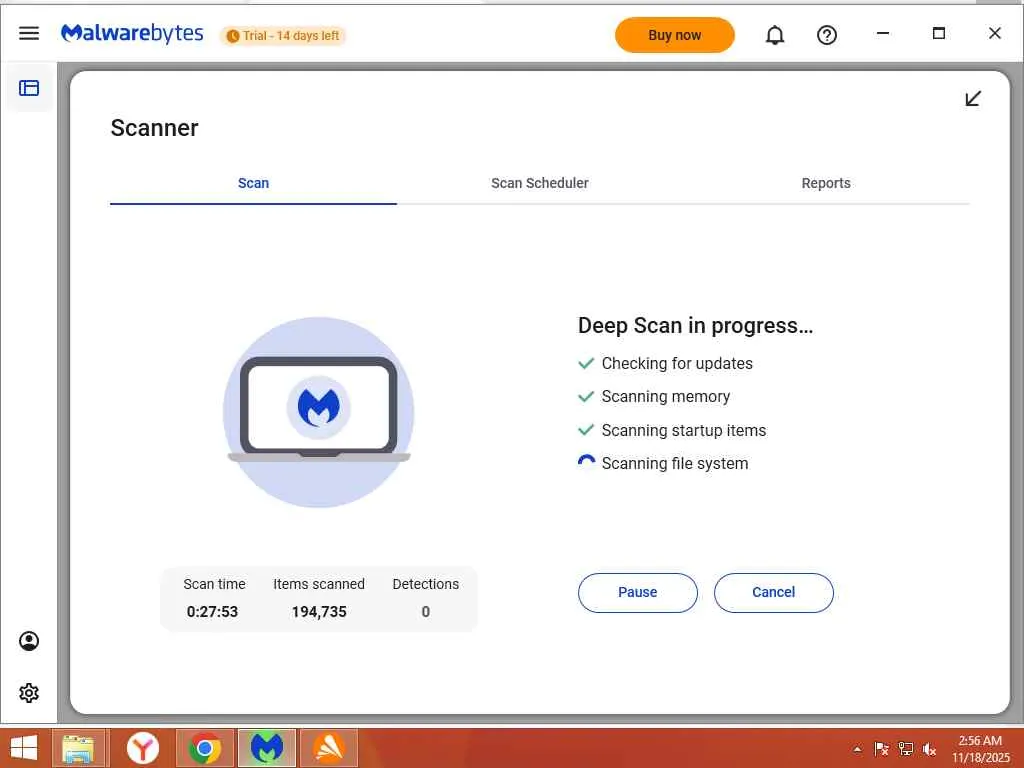Click the network tray icon

click(906, 749)
